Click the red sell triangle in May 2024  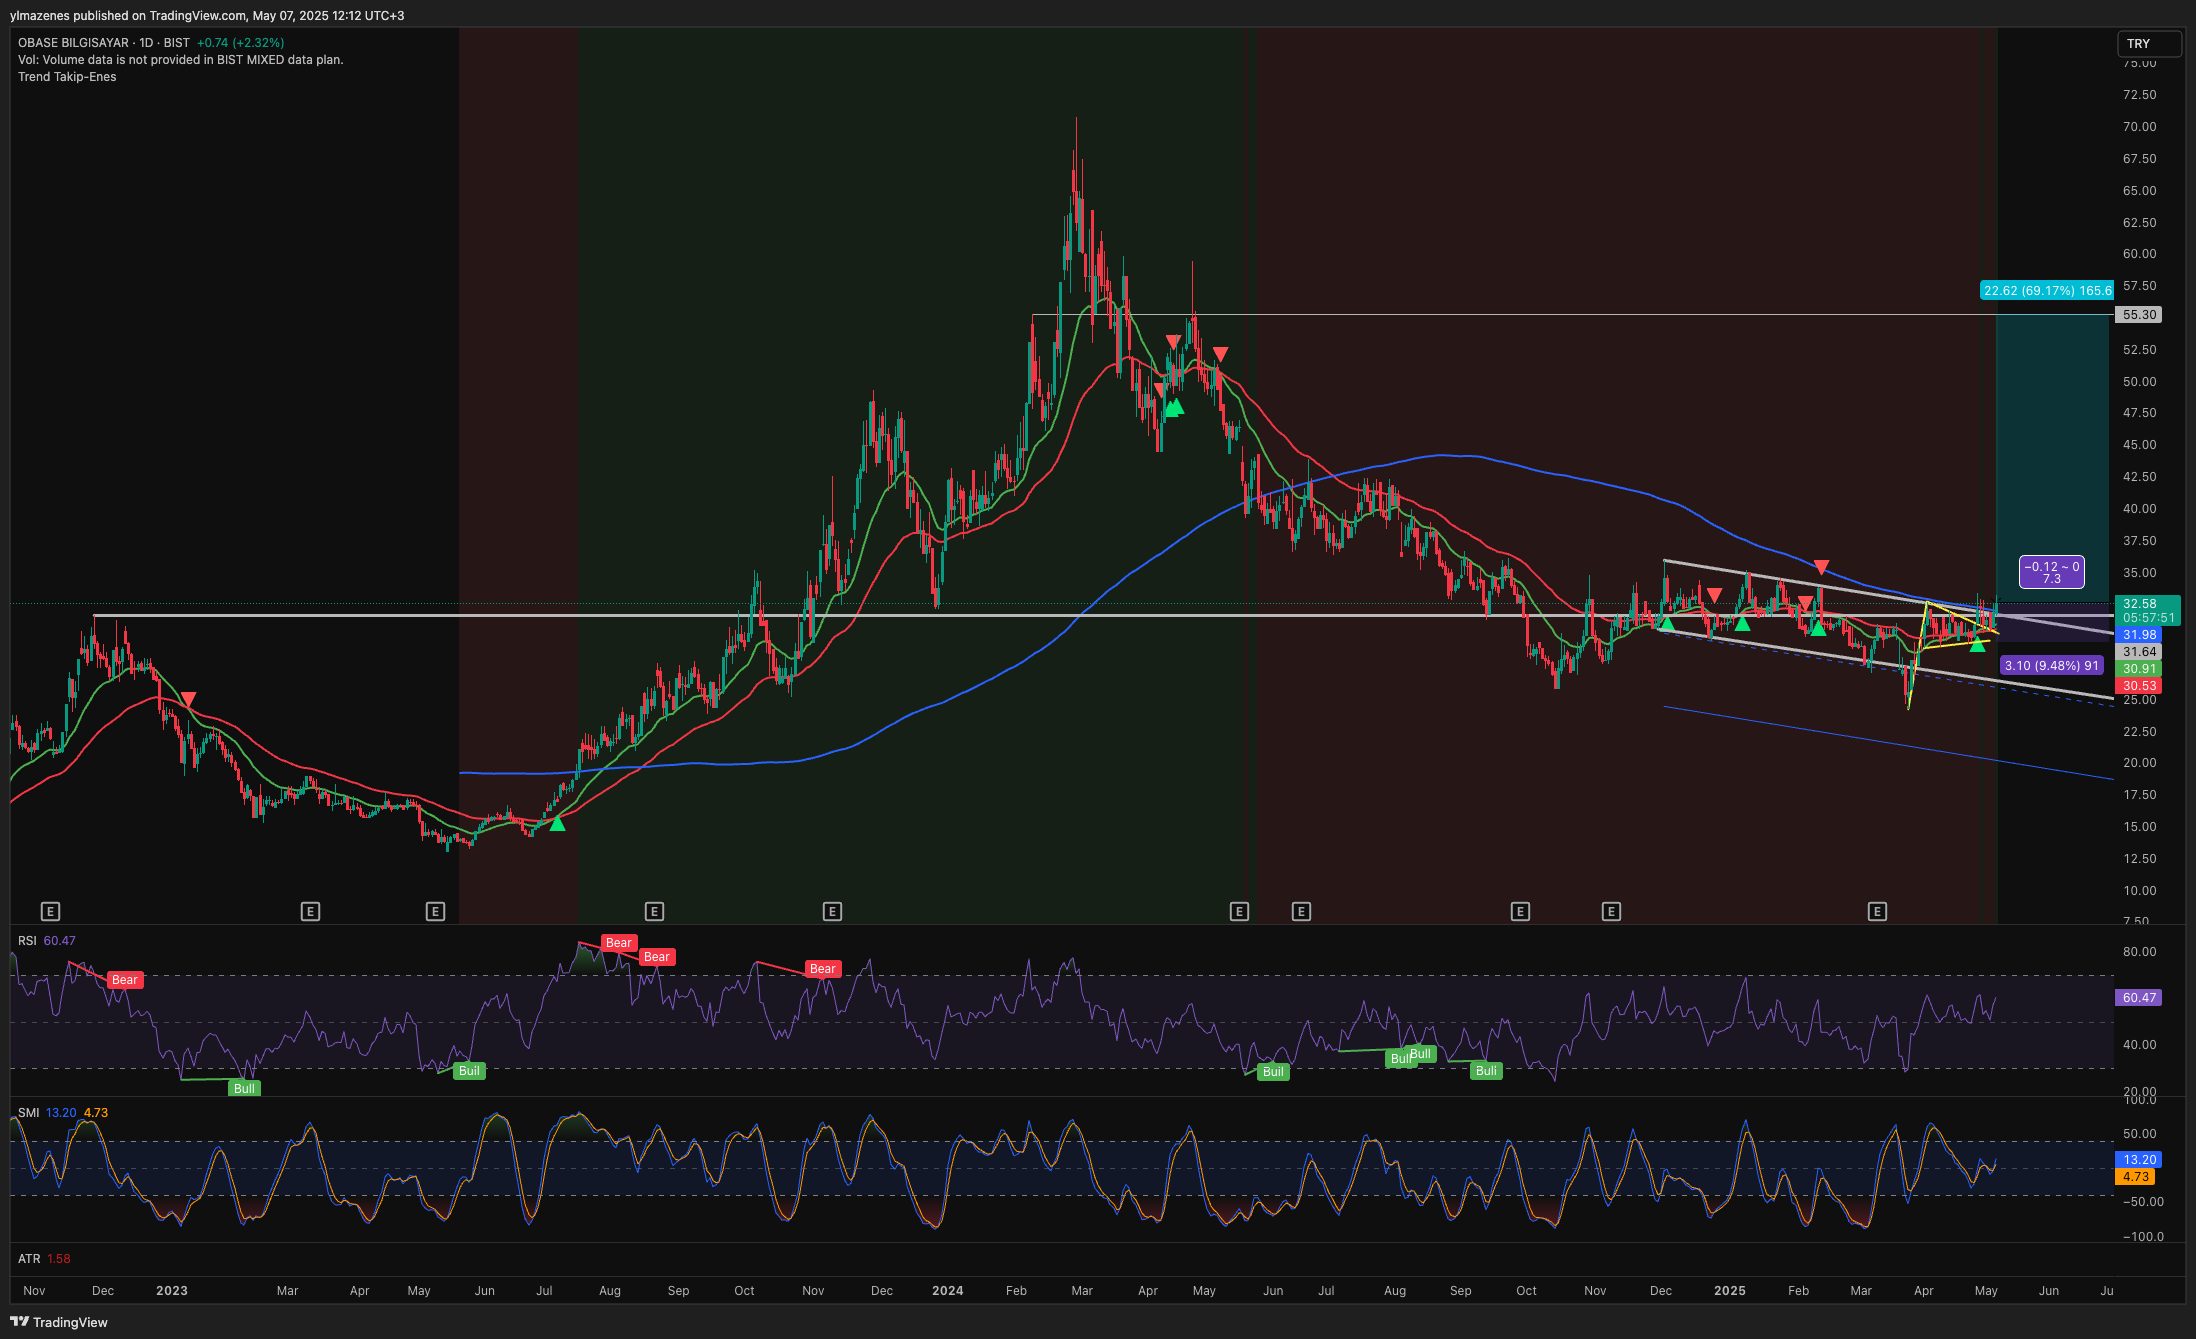(1220, 354)
